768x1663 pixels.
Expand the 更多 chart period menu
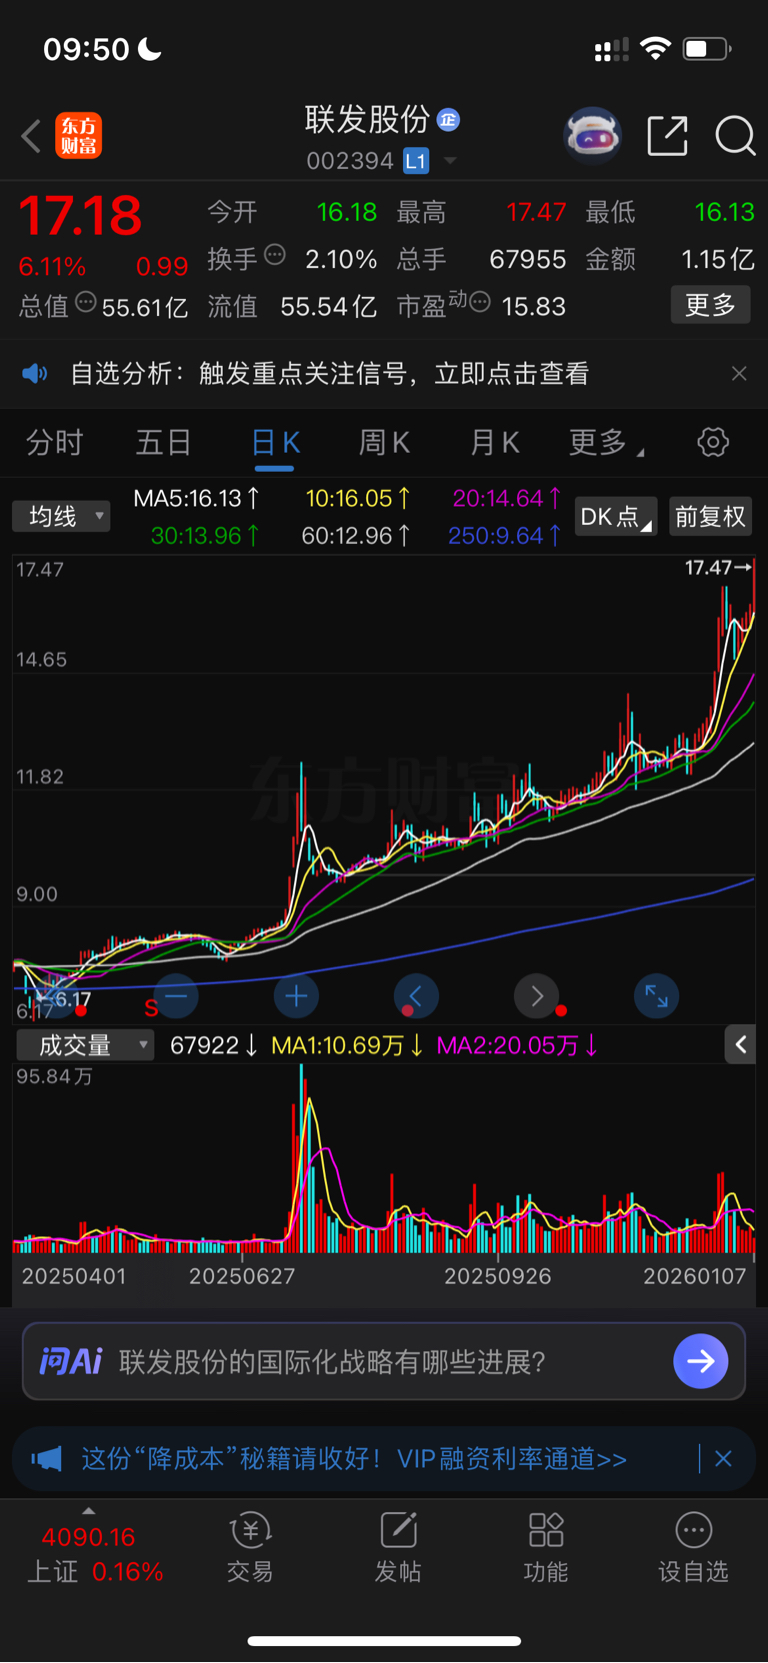[x=606, y=442]
